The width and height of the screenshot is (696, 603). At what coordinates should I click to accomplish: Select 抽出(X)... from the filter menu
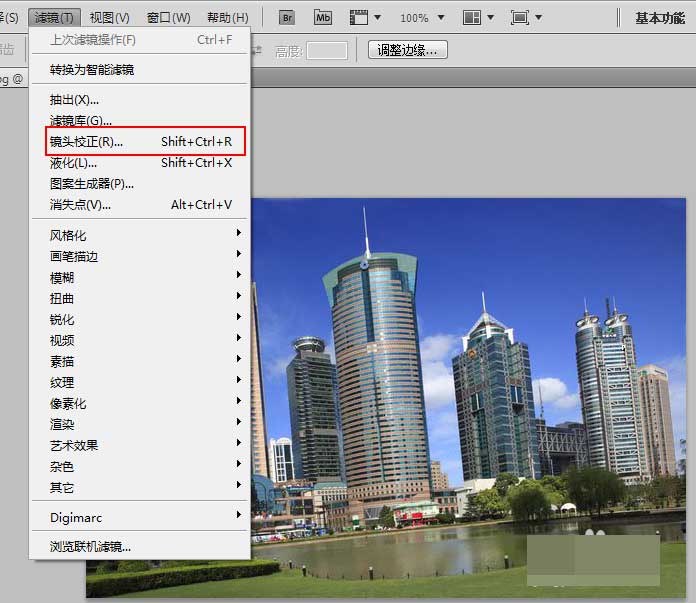click(139, 100)
